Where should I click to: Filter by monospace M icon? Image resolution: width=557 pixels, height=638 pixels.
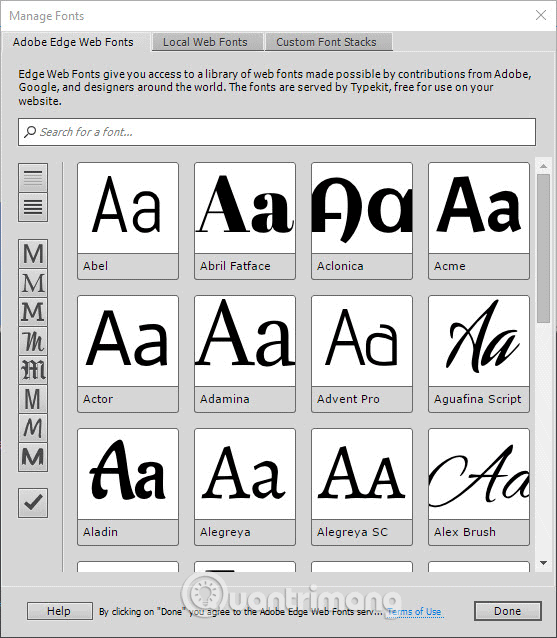tap(33, 400)
